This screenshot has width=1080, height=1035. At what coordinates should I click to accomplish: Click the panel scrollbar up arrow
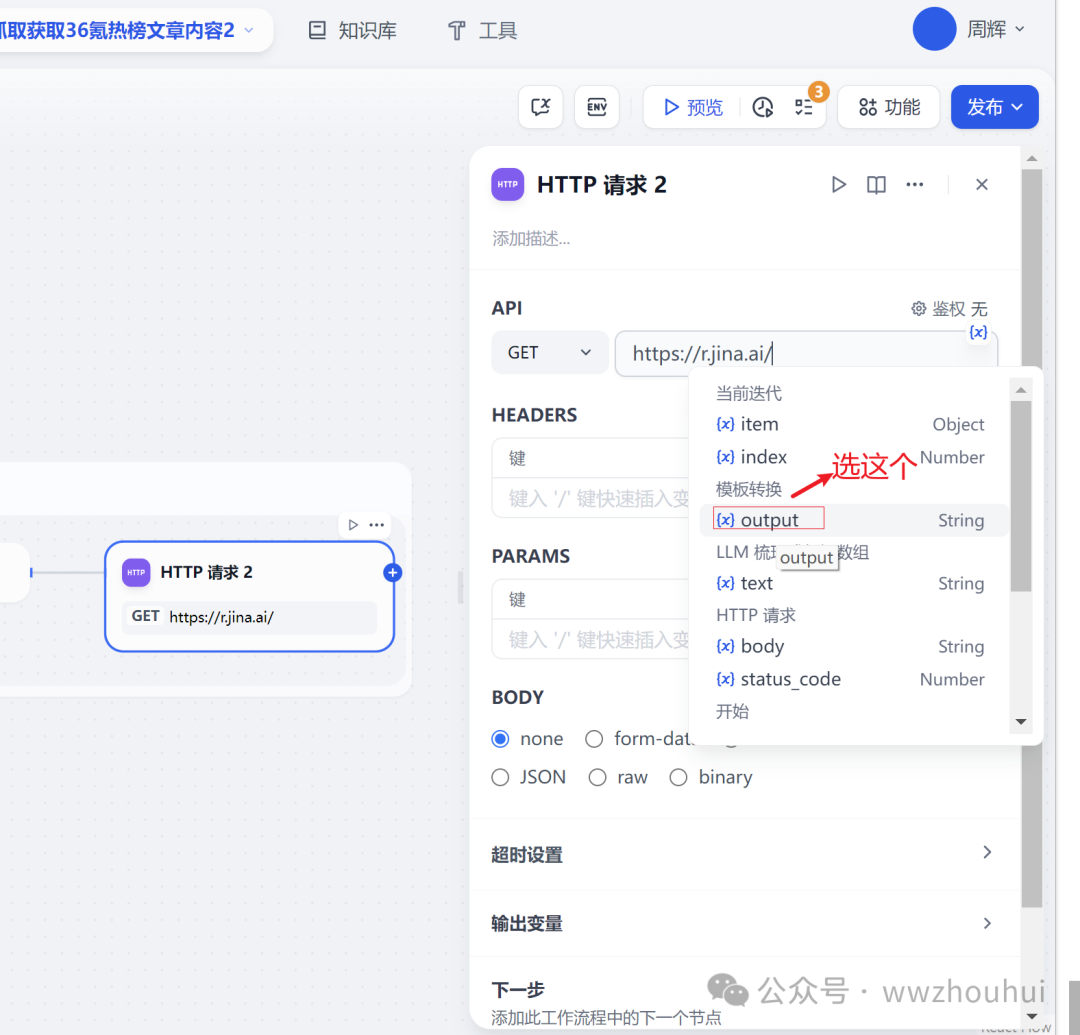(1032, 158)
